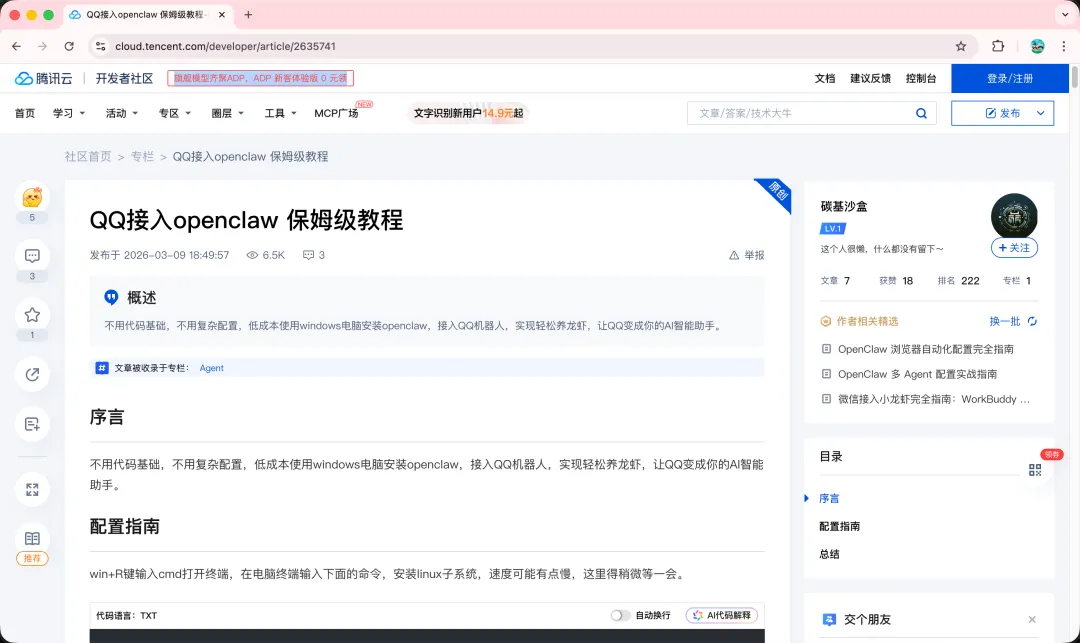Enter fullscreen reading mode icon
This screenshot has width=1080, height=643.
pos(32,489)
